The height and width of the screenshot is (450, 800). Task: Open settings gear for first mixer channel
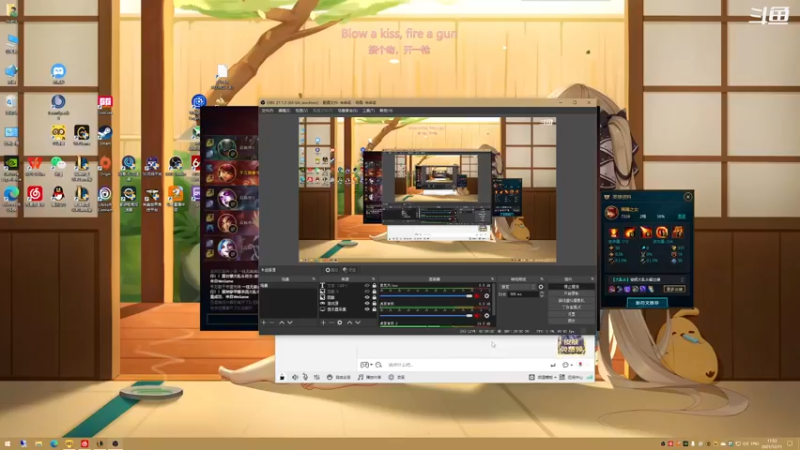click(487, 296)
